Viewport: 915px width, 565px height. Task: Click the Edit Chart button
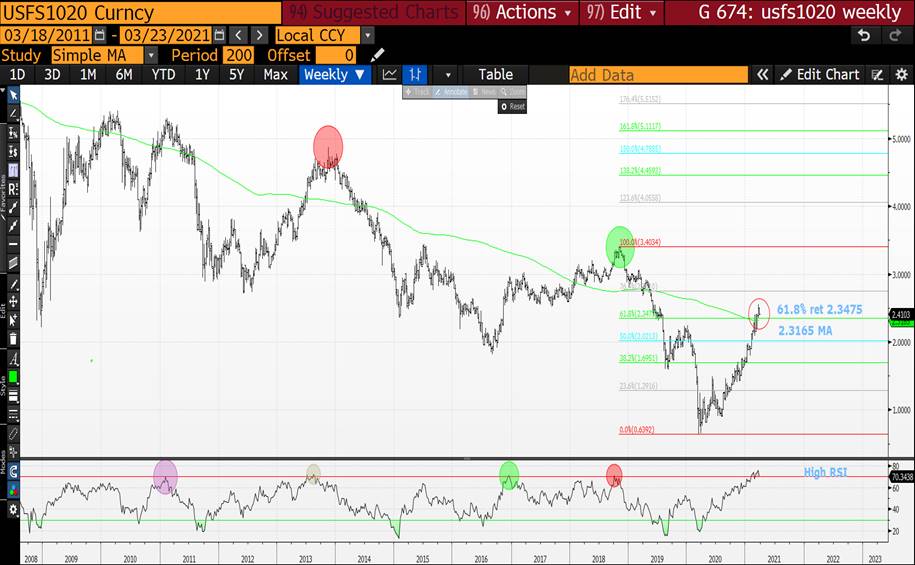pyautogui.click(x=820, y=75)
